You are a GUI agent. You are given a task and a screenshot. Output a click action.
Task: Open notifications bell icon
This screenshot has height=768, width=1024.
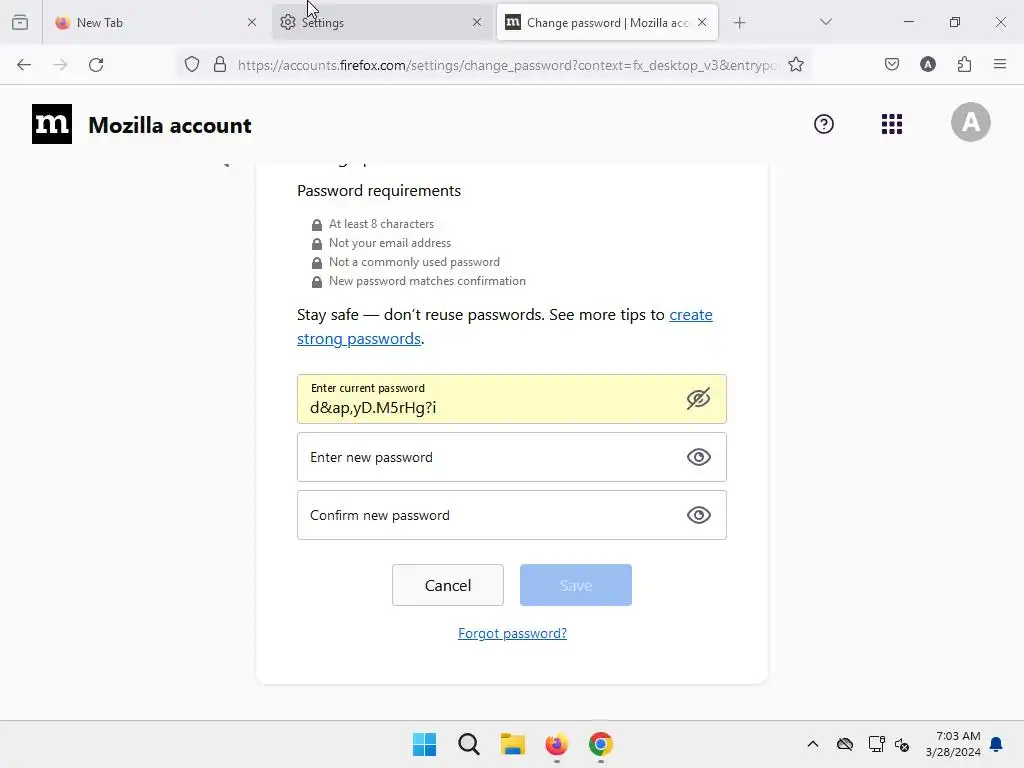point(996,744)
